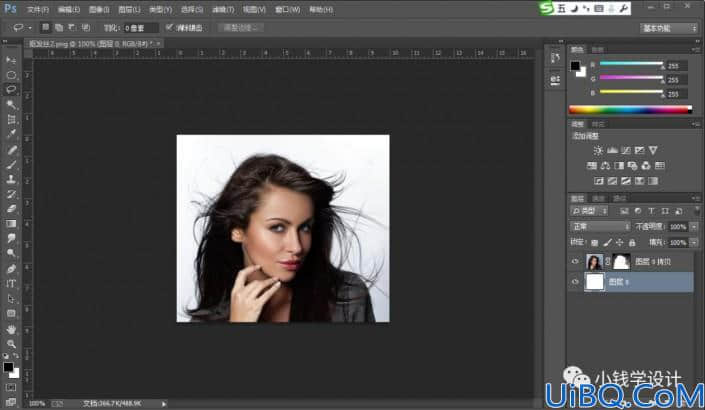Image resolution: width=705 pixels, height=410 pixels.
Task: Open the 文件(F) menu
Action: (x=38, y=9)
